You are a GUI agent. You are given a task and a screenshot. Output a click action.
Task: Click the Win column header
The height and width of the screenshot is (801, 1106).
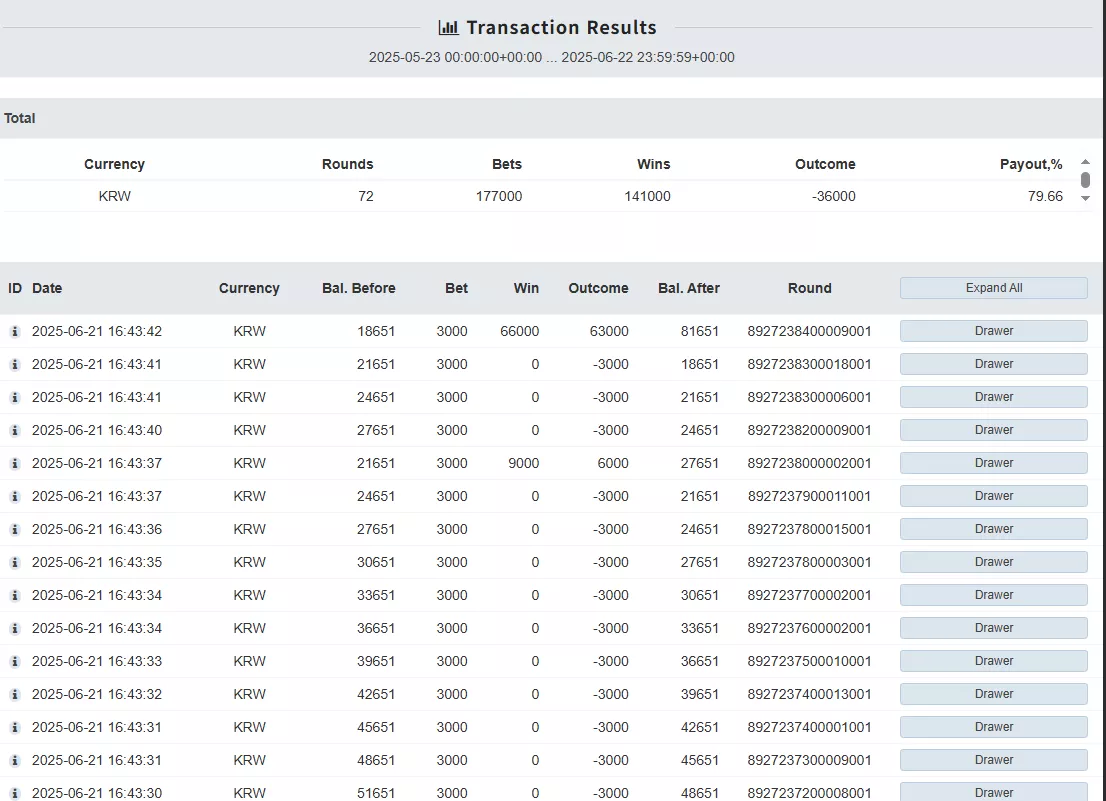[526, 288]
